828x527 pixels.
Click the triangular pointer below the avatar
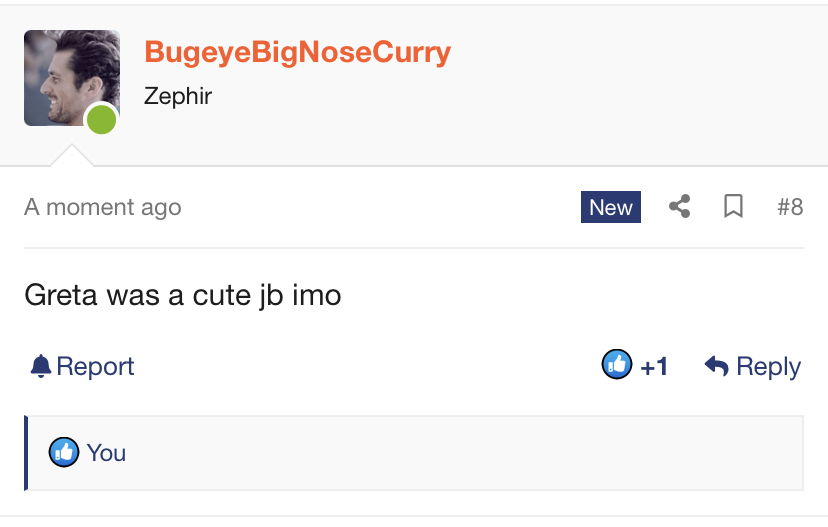pos(72,155)
